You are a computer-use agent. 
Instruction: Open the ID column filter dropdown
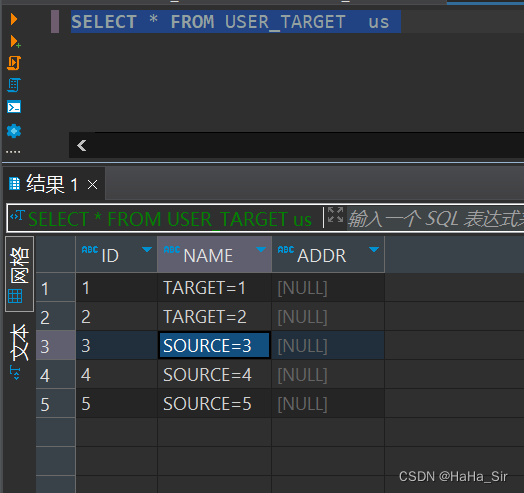coord(147,249)
